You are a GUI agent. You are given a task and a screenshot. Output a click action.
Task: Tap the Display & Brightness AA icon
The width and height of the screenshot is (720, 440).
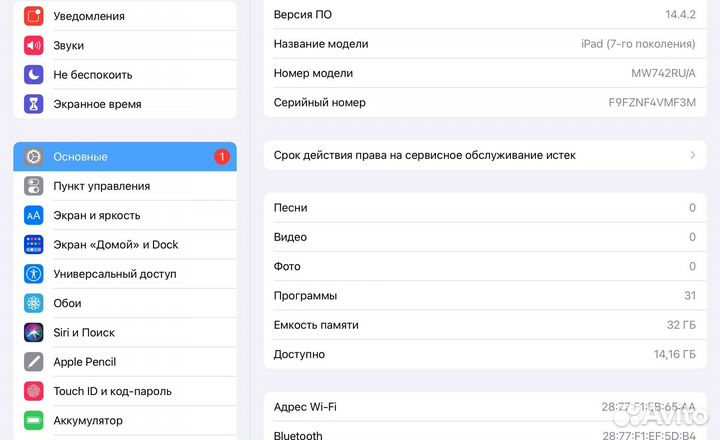tap(34, 215)
